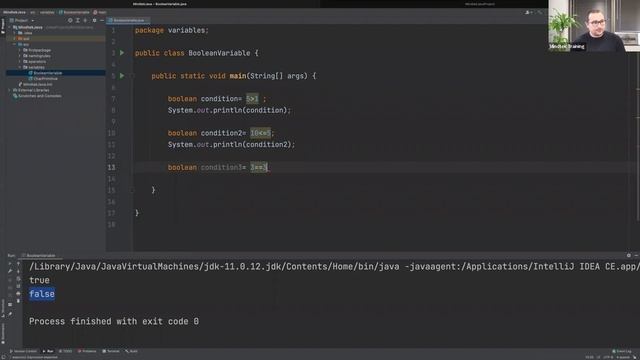The image size is (640, 360).
Task: Click Structure vertical tab on left stripe
Action: click(3, 308)
